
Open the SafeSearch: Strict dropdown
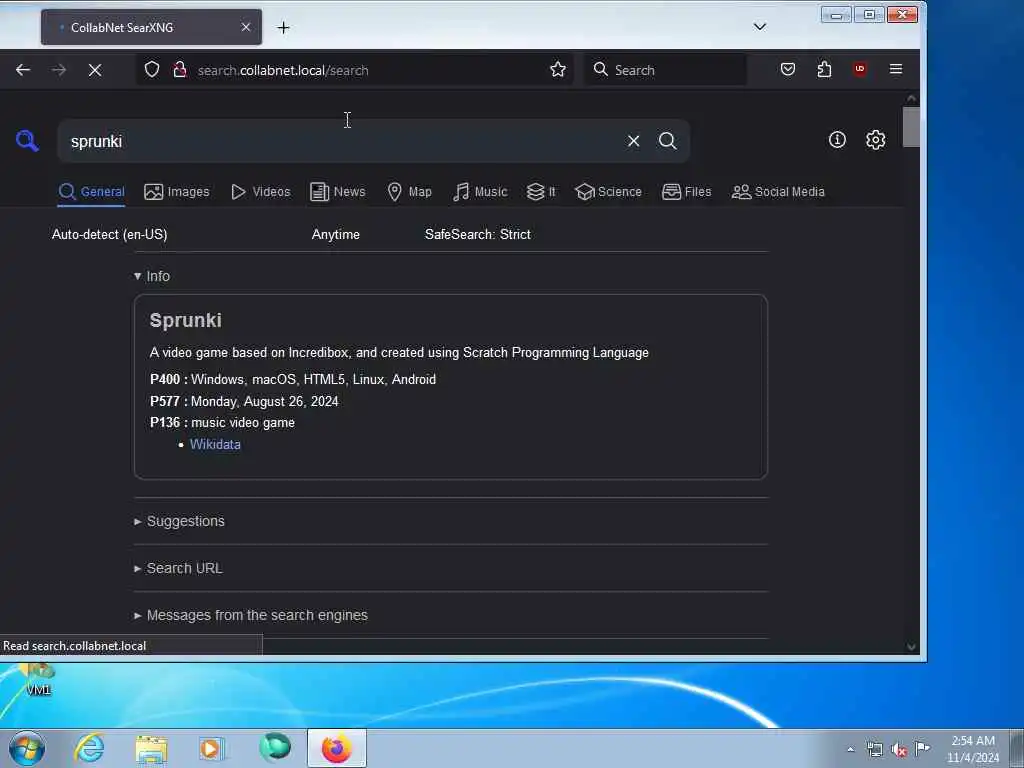[477, 234]
